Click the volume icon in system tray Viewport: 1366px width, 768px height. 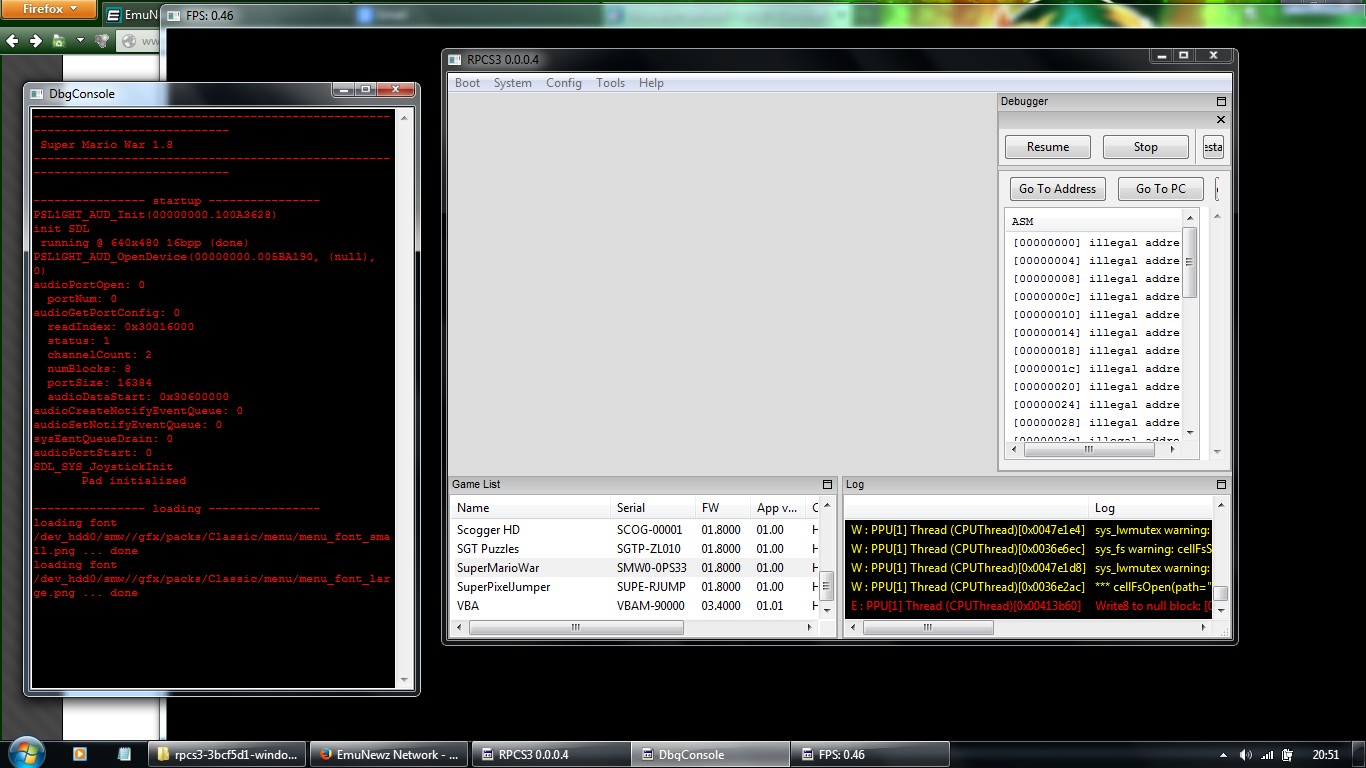point(1245,755)
